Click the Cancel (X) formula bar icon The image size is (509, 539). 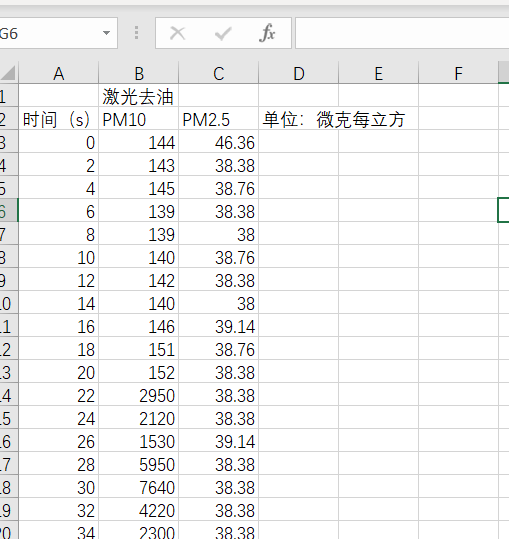point(178,33)
